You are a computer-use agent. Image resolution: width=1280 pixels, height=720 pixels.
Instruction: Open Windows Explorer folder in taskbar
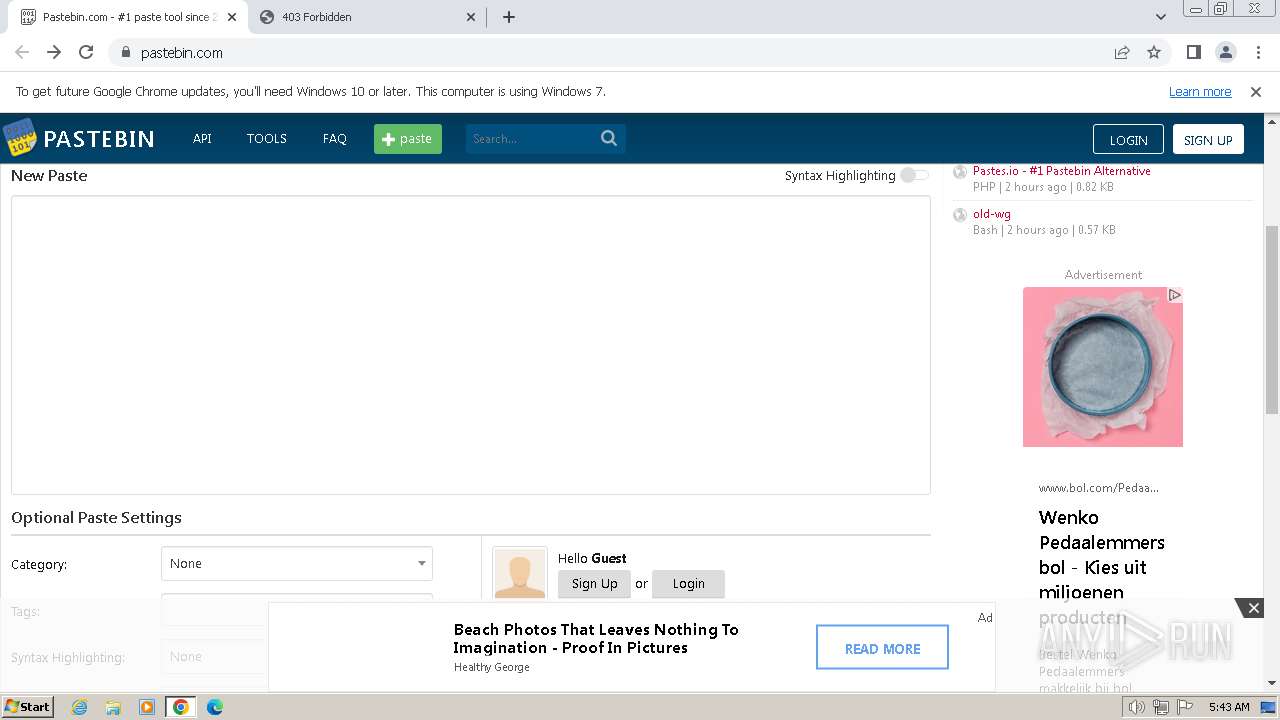[x=113, y=707]
